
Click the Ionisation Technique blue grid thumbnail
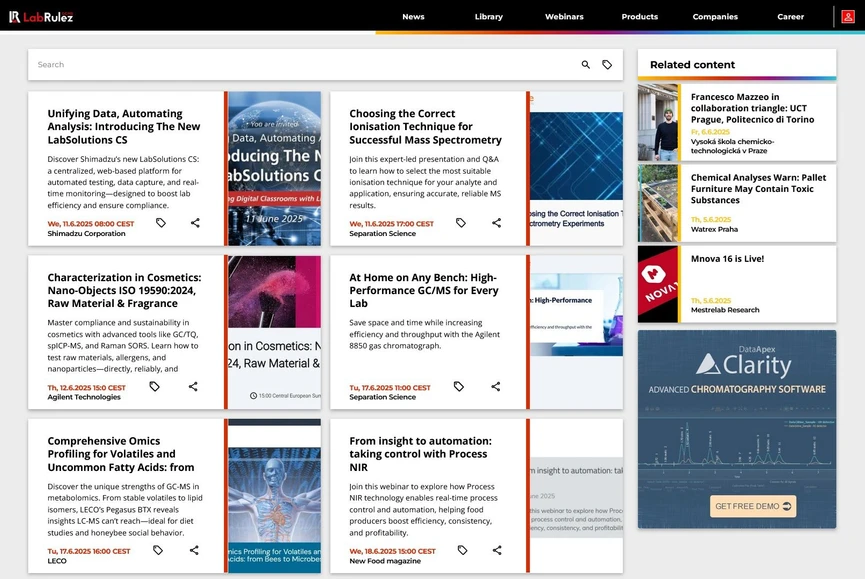tap(576, 168)
